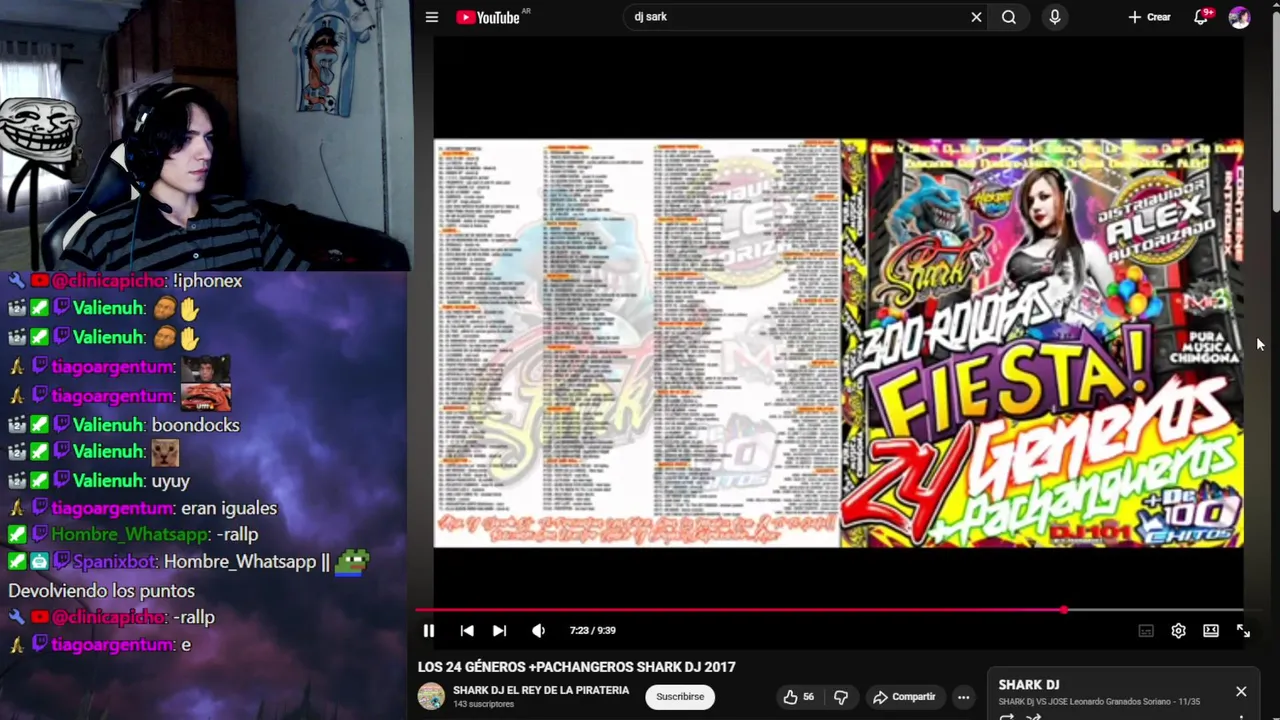Open the YouTube hamburger guide menu
Viewport: 1280px width, 720px height.
[x=432, y=17]
